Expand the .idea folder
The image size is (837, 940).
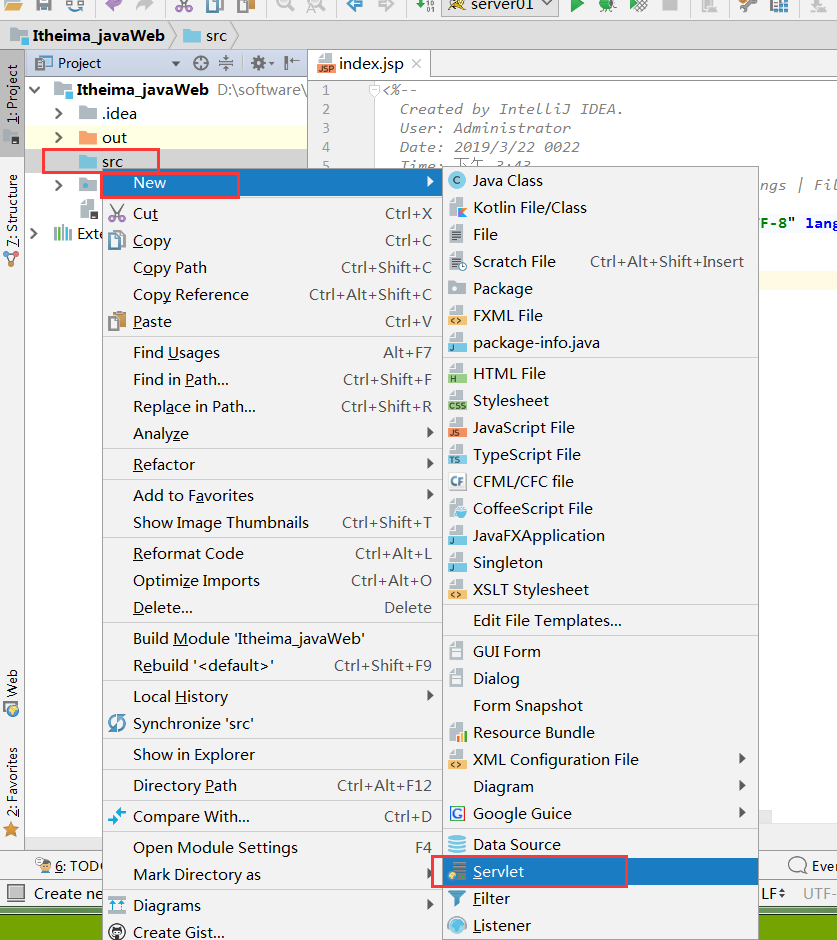pyautogui.click(x=59, y=113)
